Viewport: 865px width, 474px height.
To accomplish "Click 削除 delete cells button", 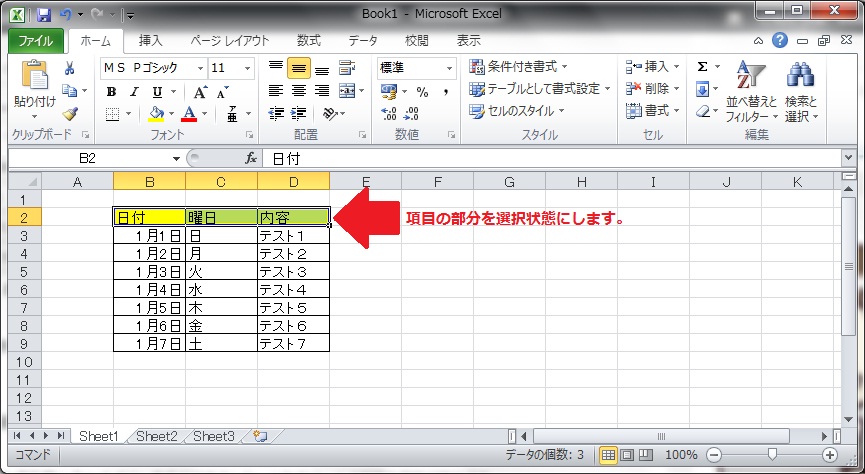I will 653,89.
